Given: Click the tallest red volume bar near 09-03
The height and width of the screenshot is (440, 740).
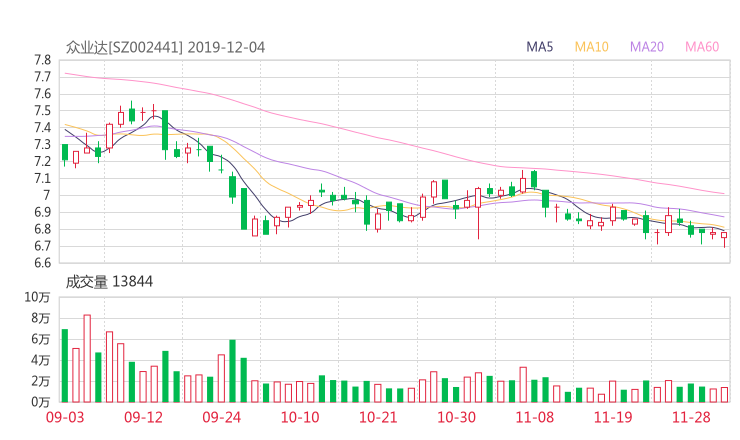Looking at the screenshot, I should [x=87, y=359].
